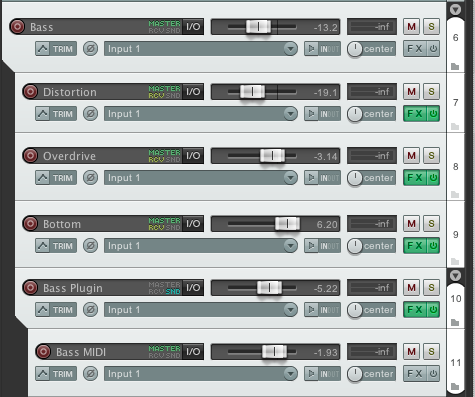
Task: Mute the Bass track
Action: [411, 27]
